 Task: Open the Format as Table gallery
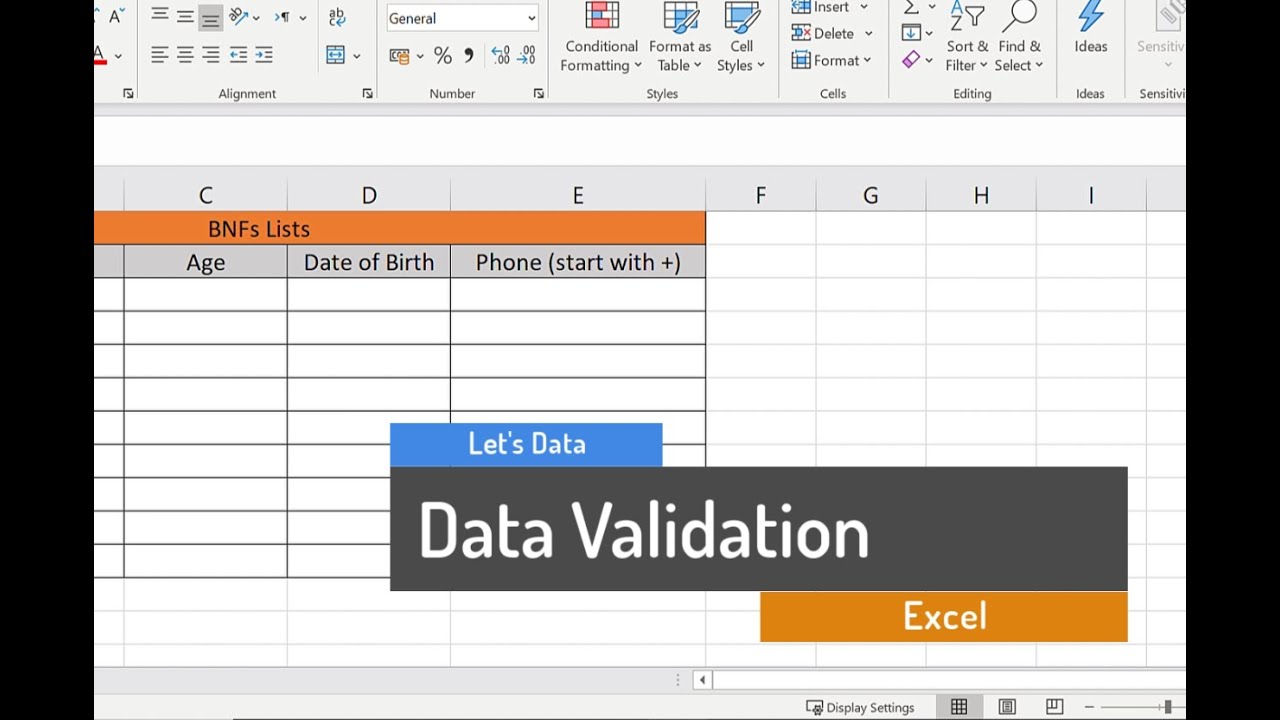(x=680, y=38)
